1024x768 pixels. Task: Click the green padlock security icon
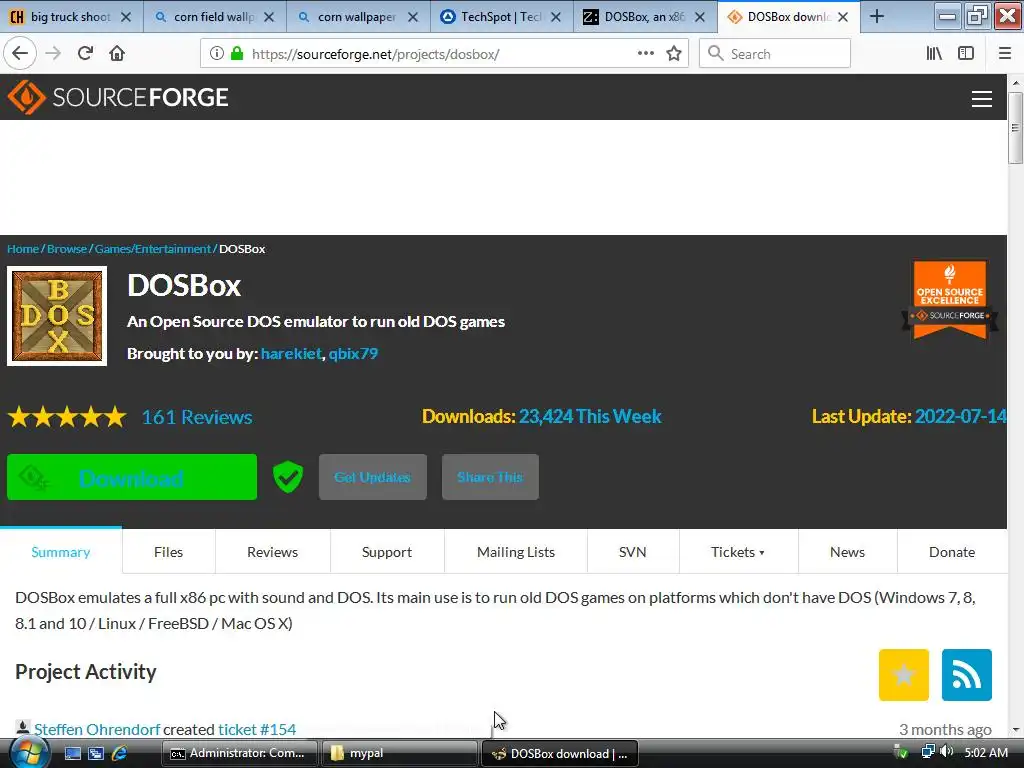pos(238,54)
